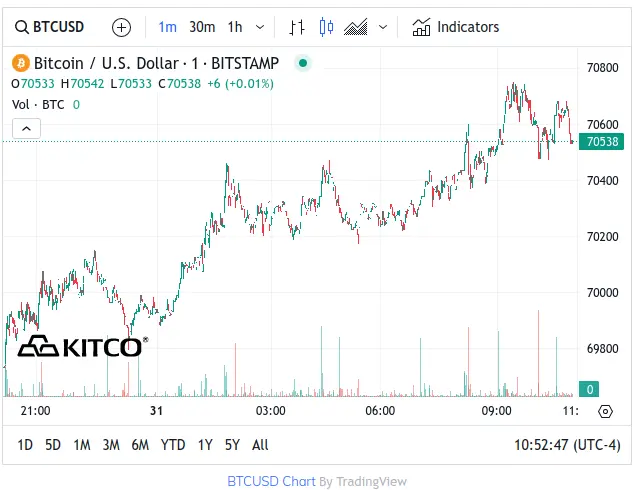The image size is (639, 490).
Task: Select the All date range
Action: 260,445
